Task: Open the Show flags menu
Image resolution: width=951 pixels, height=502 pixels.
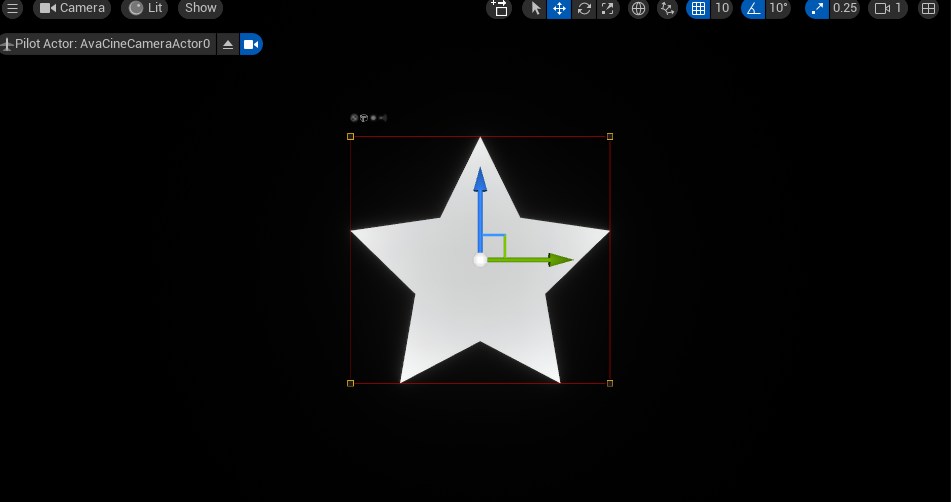Action: [x=200, y=8]
